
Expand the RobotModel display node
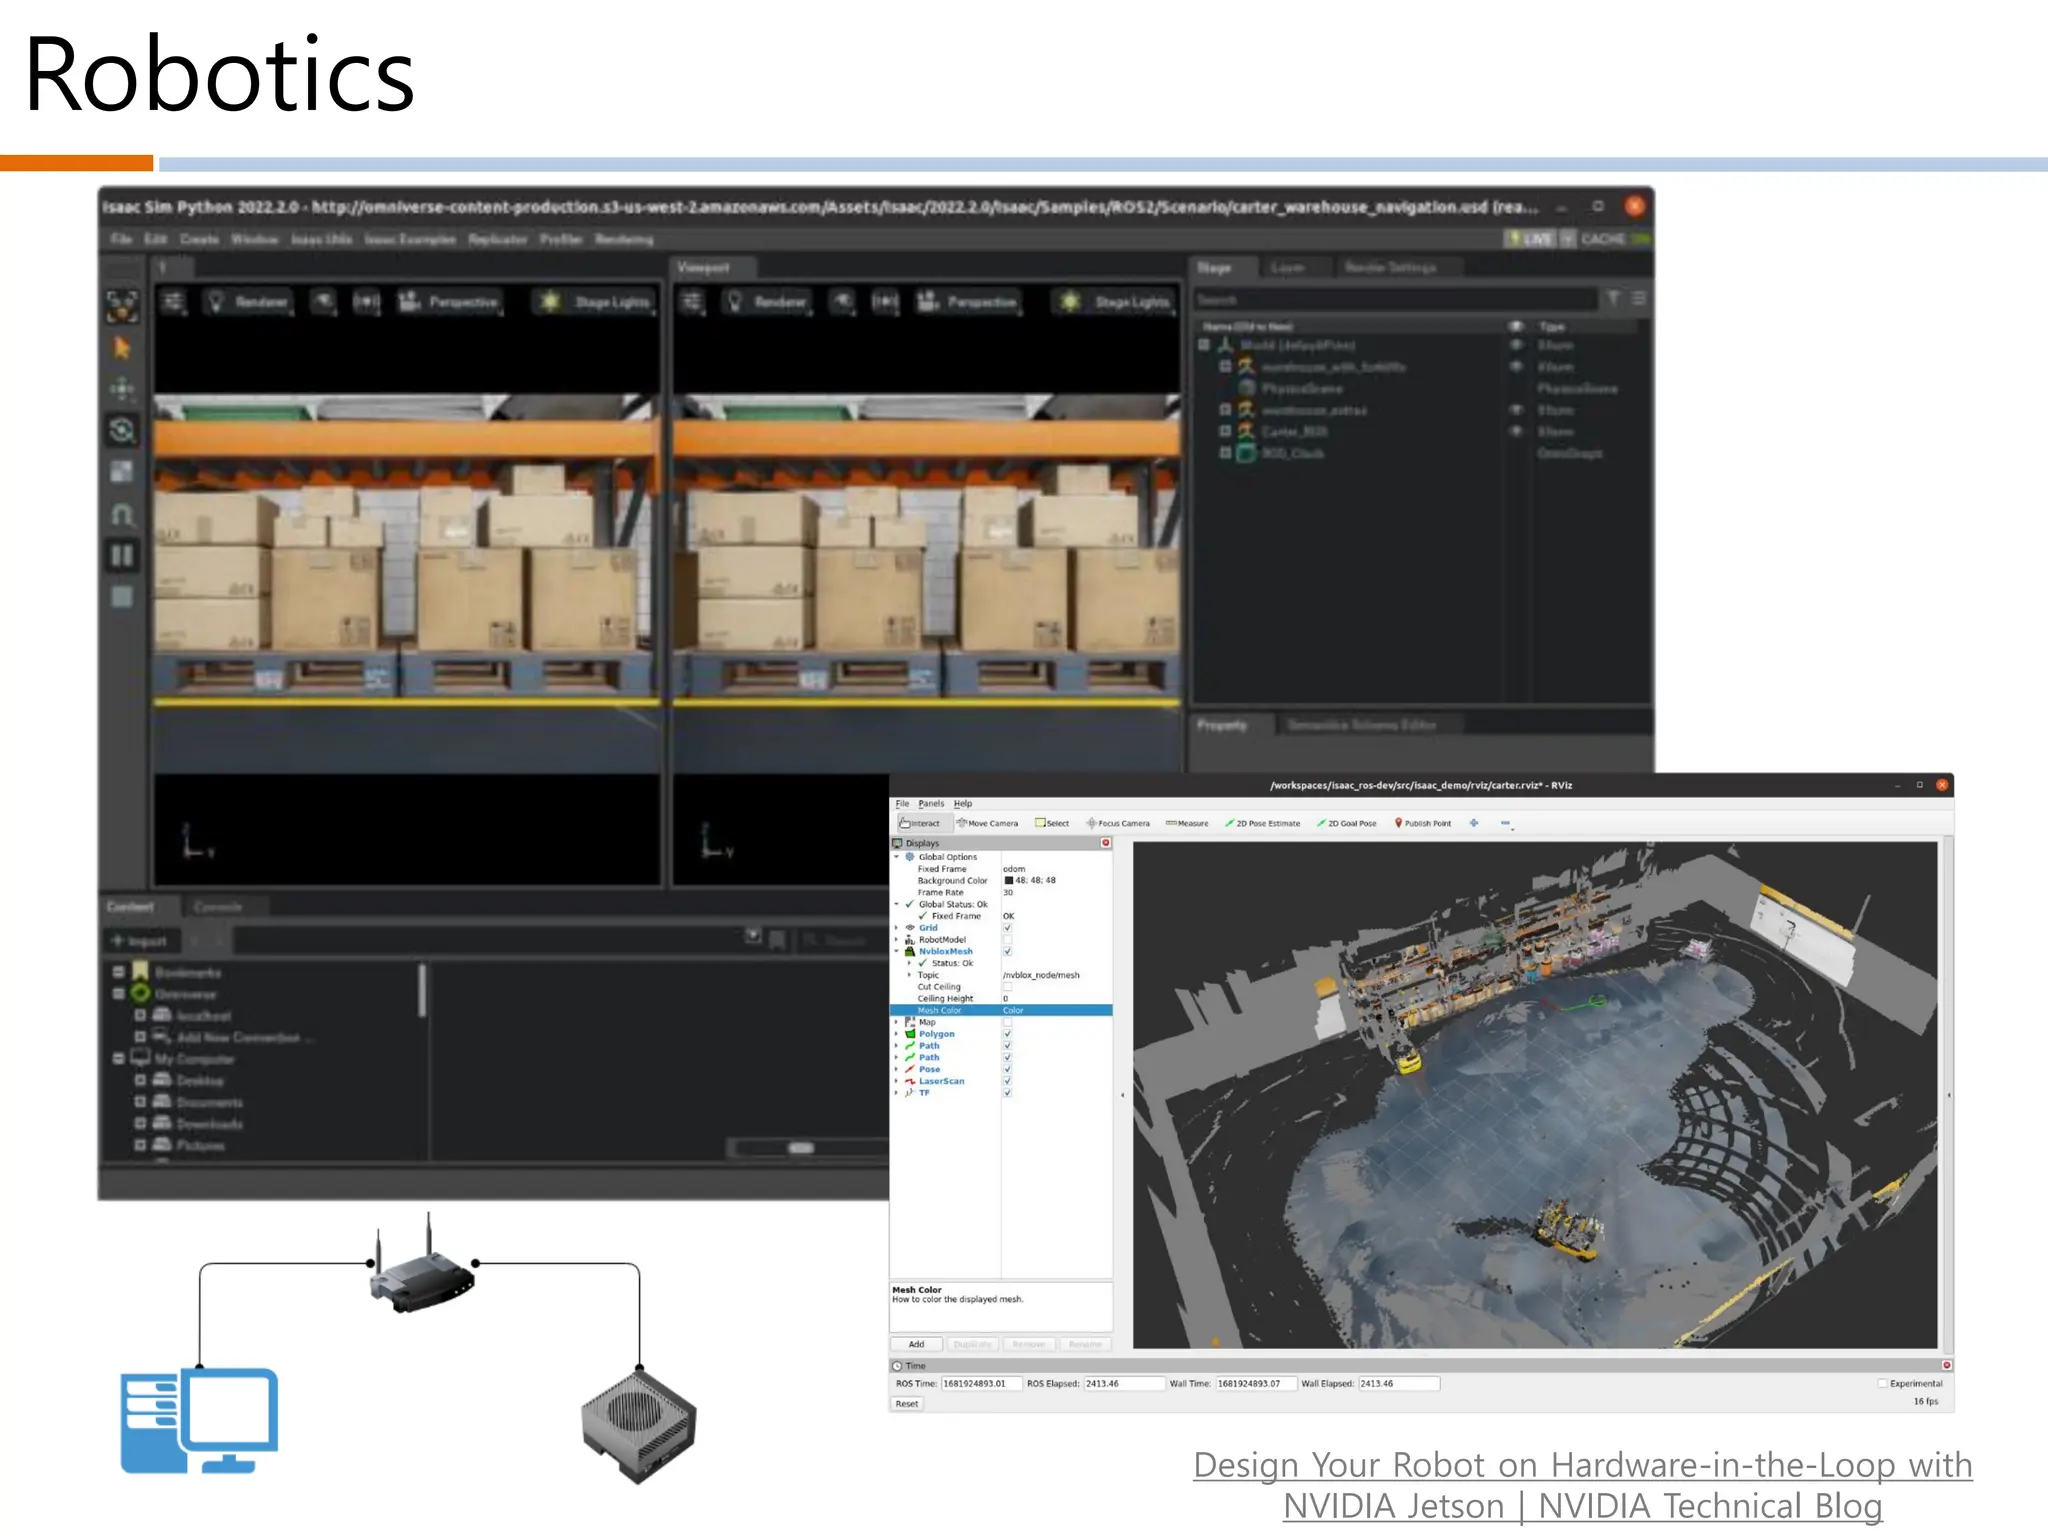[896, 940]
